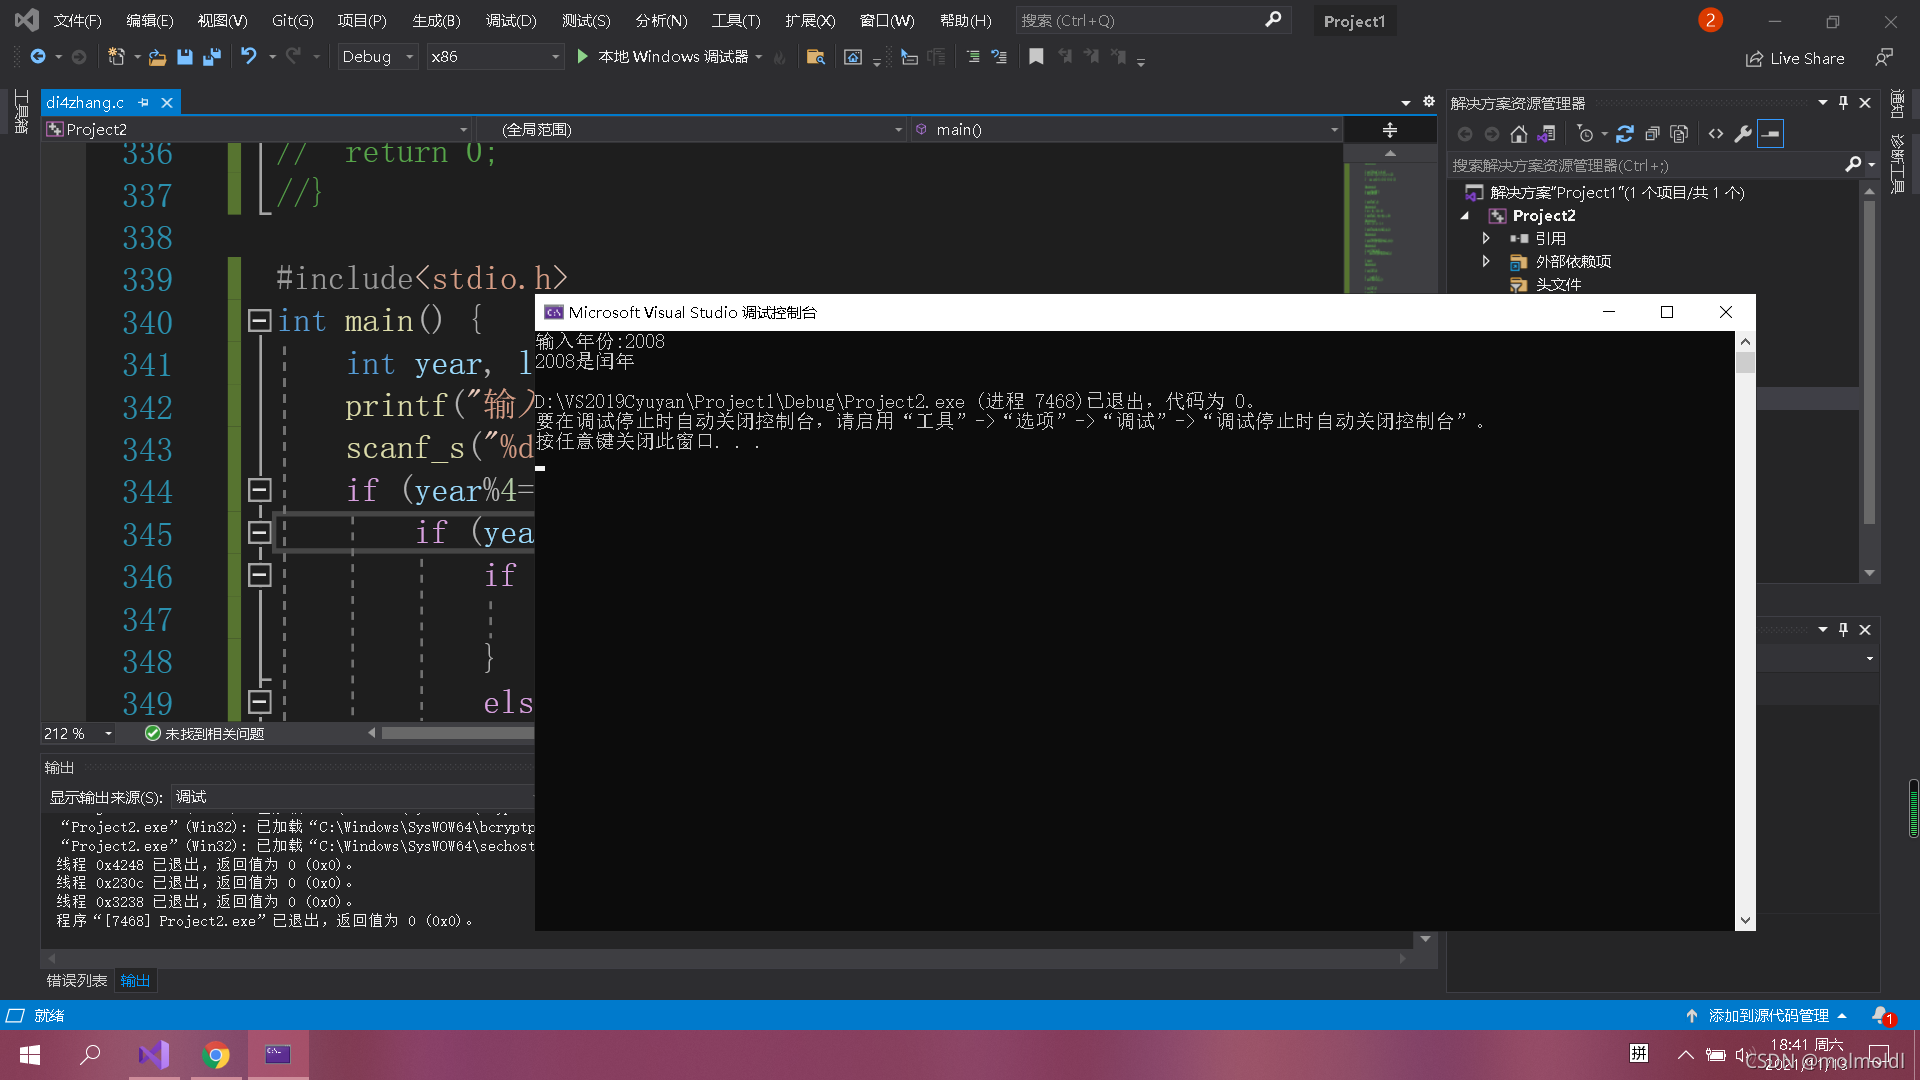Collapse the if block at line 344

(259, 490)
